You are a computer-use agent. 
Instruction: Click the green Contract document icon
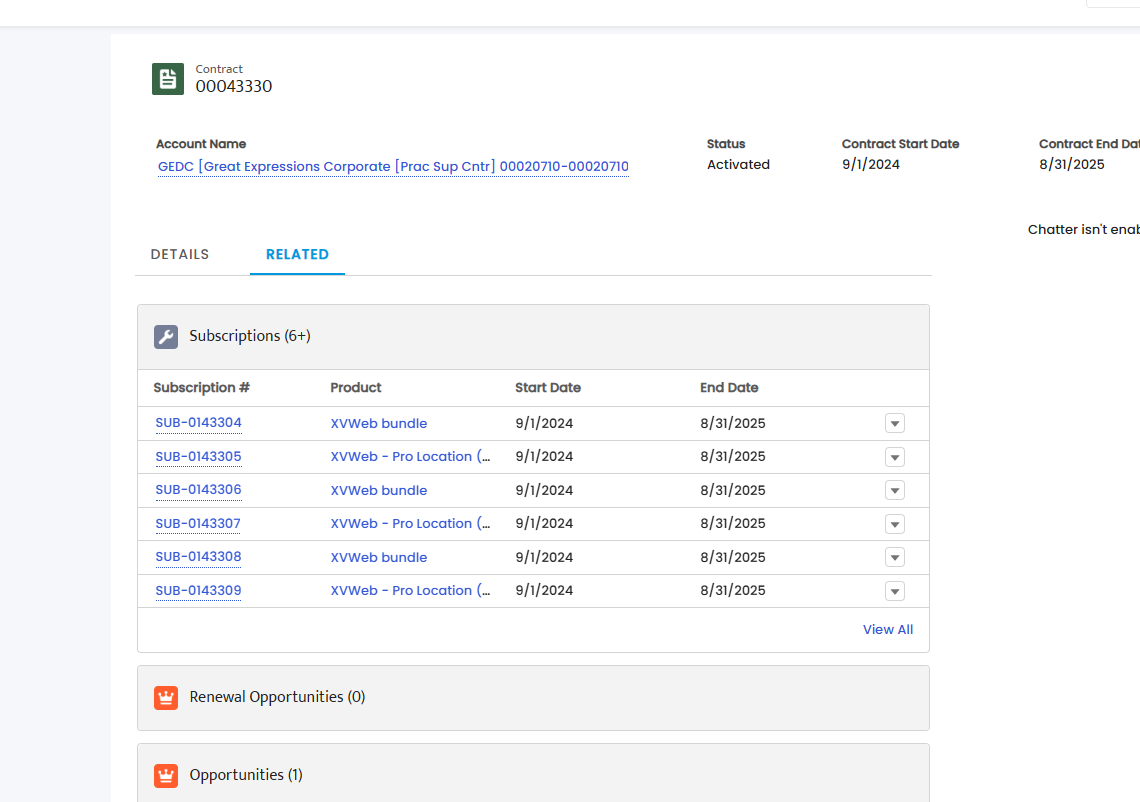point(167,79)
